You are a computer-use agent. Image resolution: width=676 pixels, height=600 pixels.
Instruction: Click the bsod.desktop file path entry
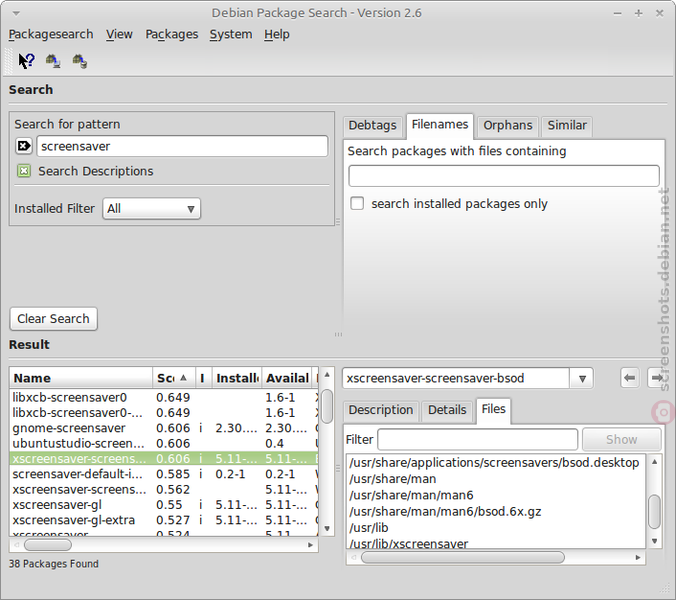tap(494, 462)
